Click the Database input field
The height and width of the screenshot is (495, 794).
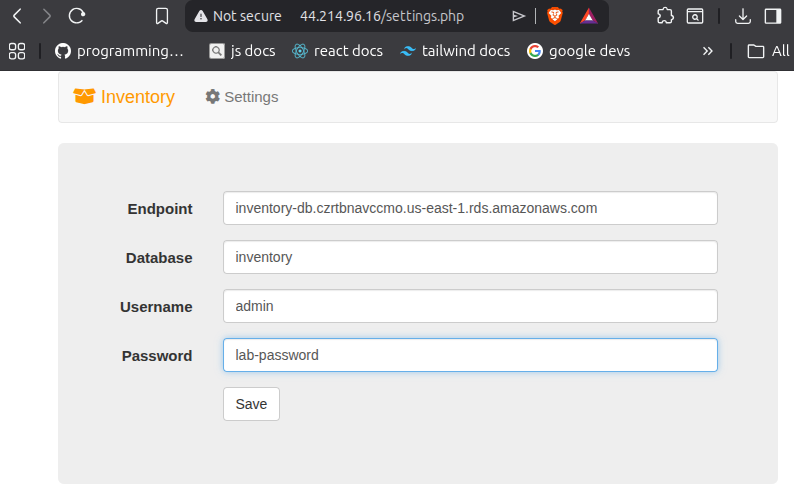(470, 257)
